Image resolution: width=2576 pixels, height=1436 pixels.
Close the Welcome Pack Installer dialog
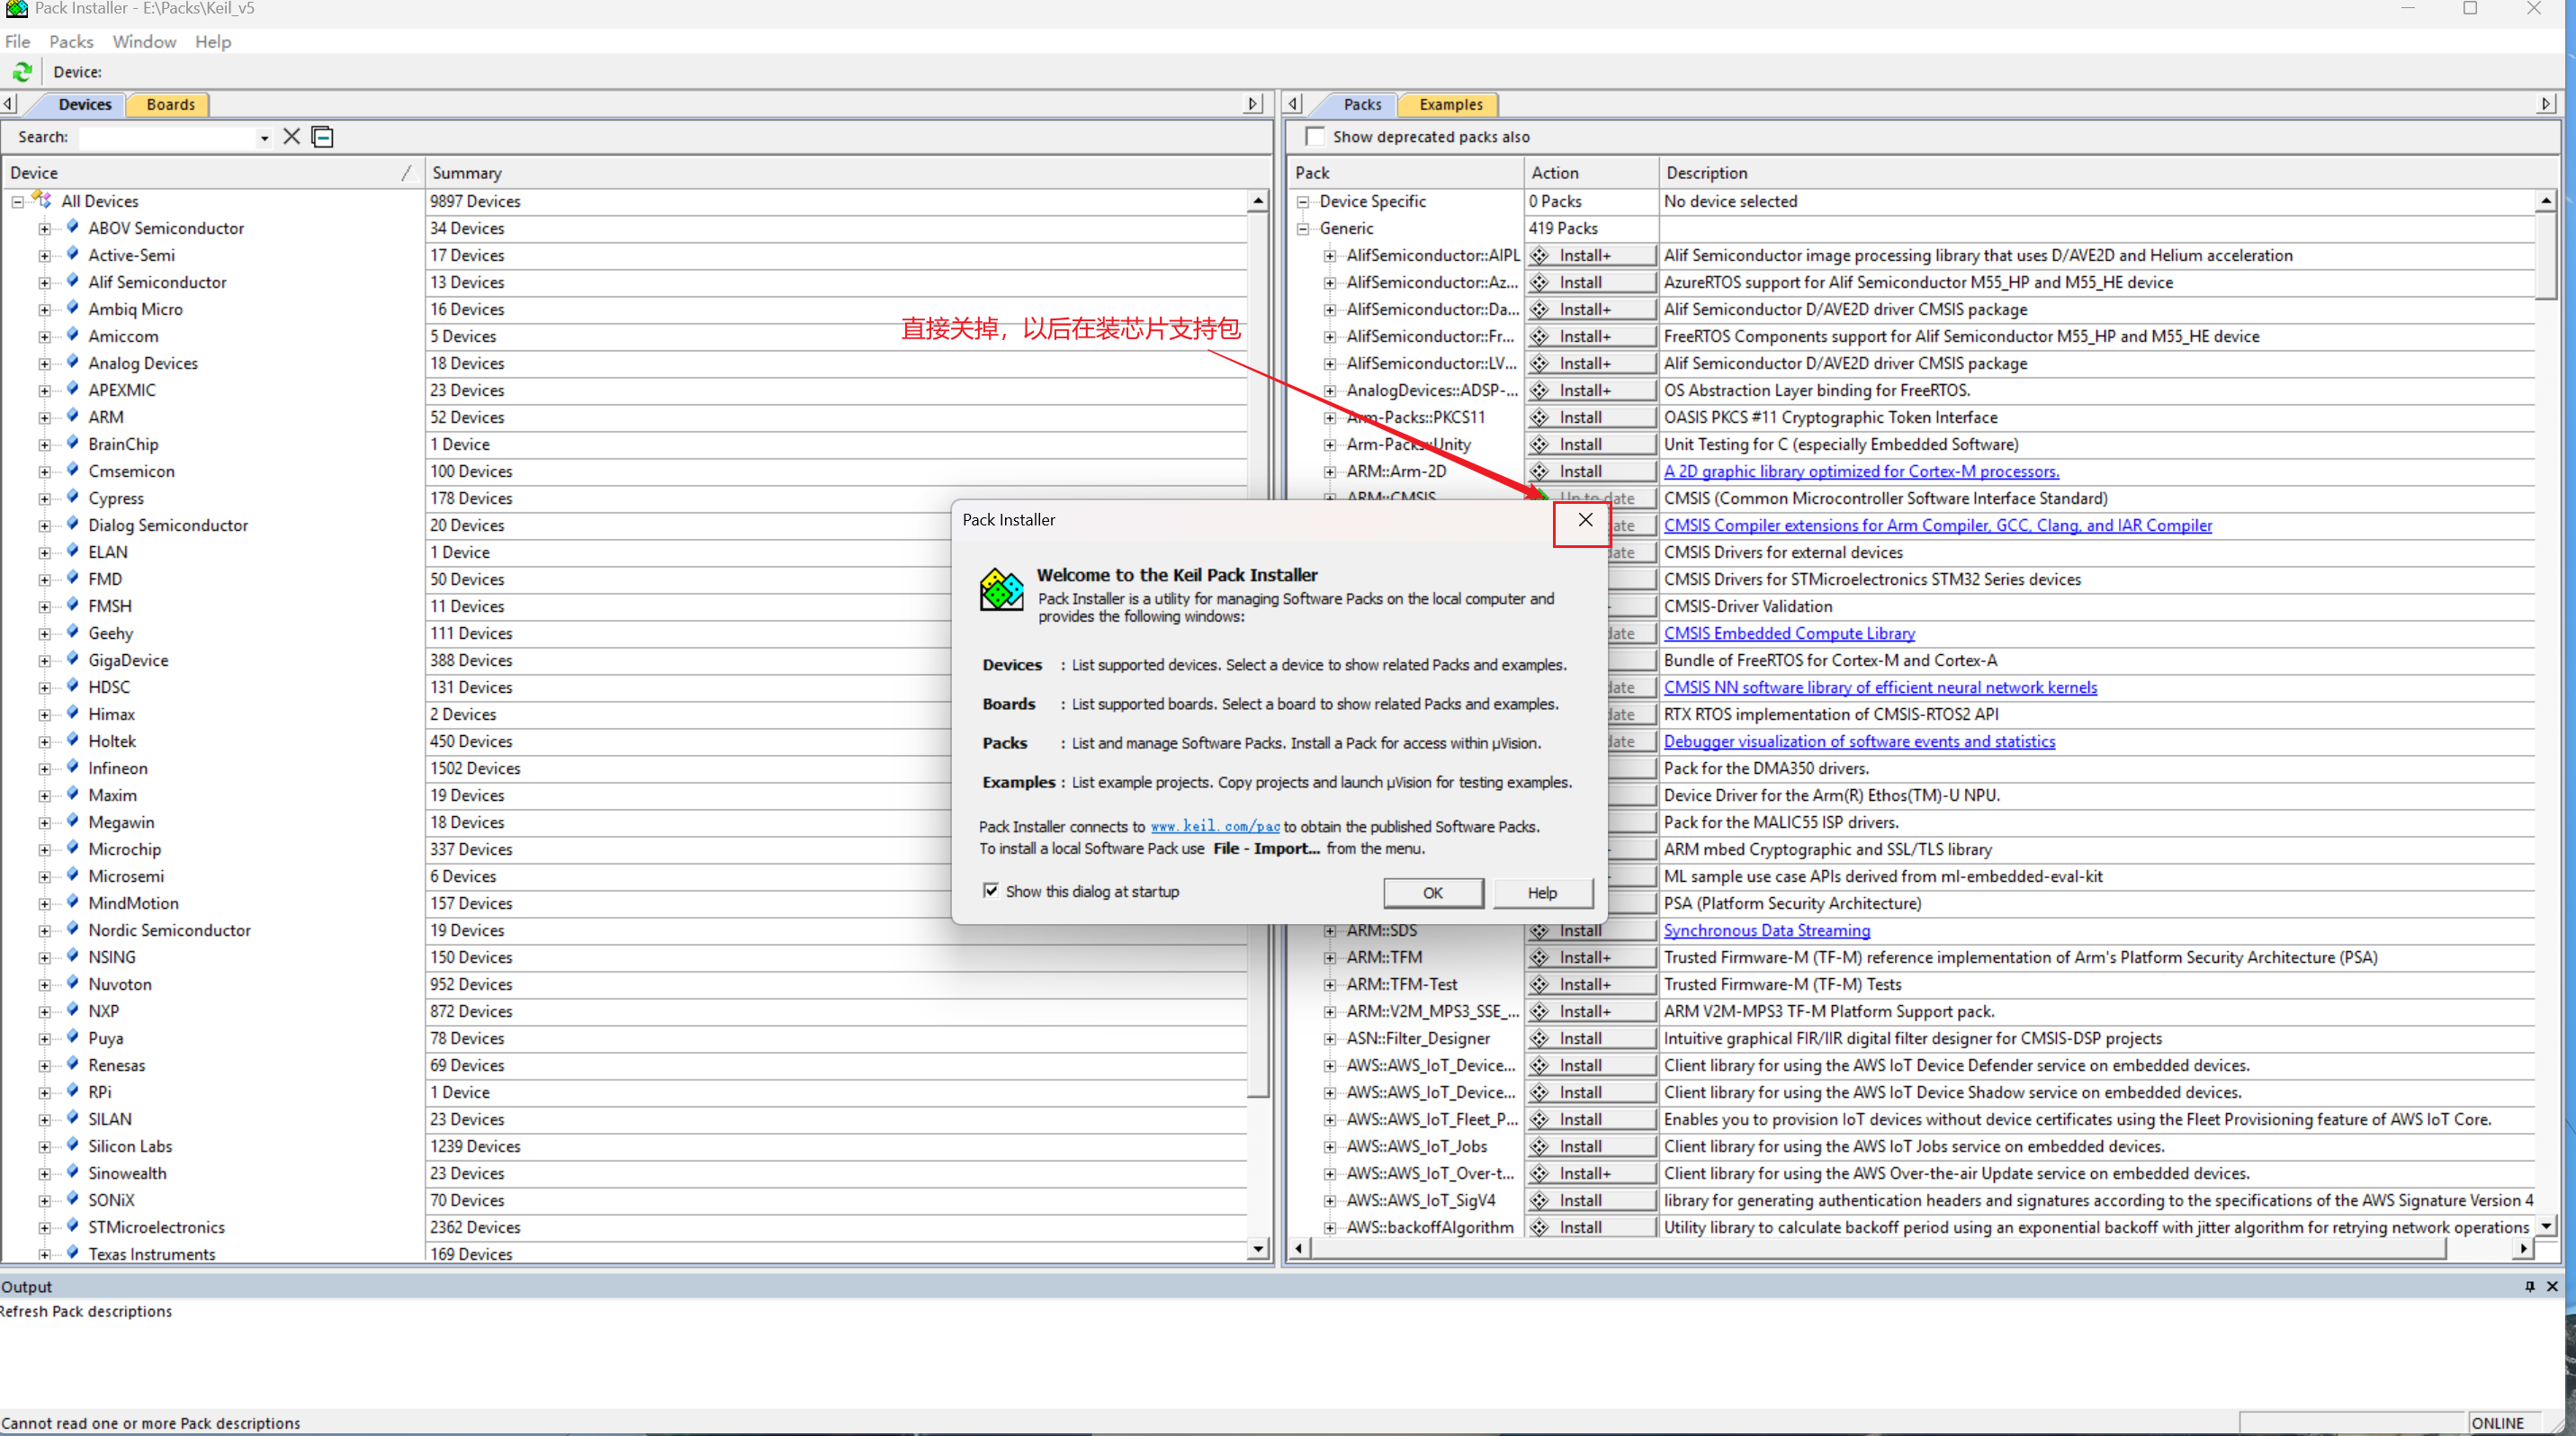coord(1585,520)
